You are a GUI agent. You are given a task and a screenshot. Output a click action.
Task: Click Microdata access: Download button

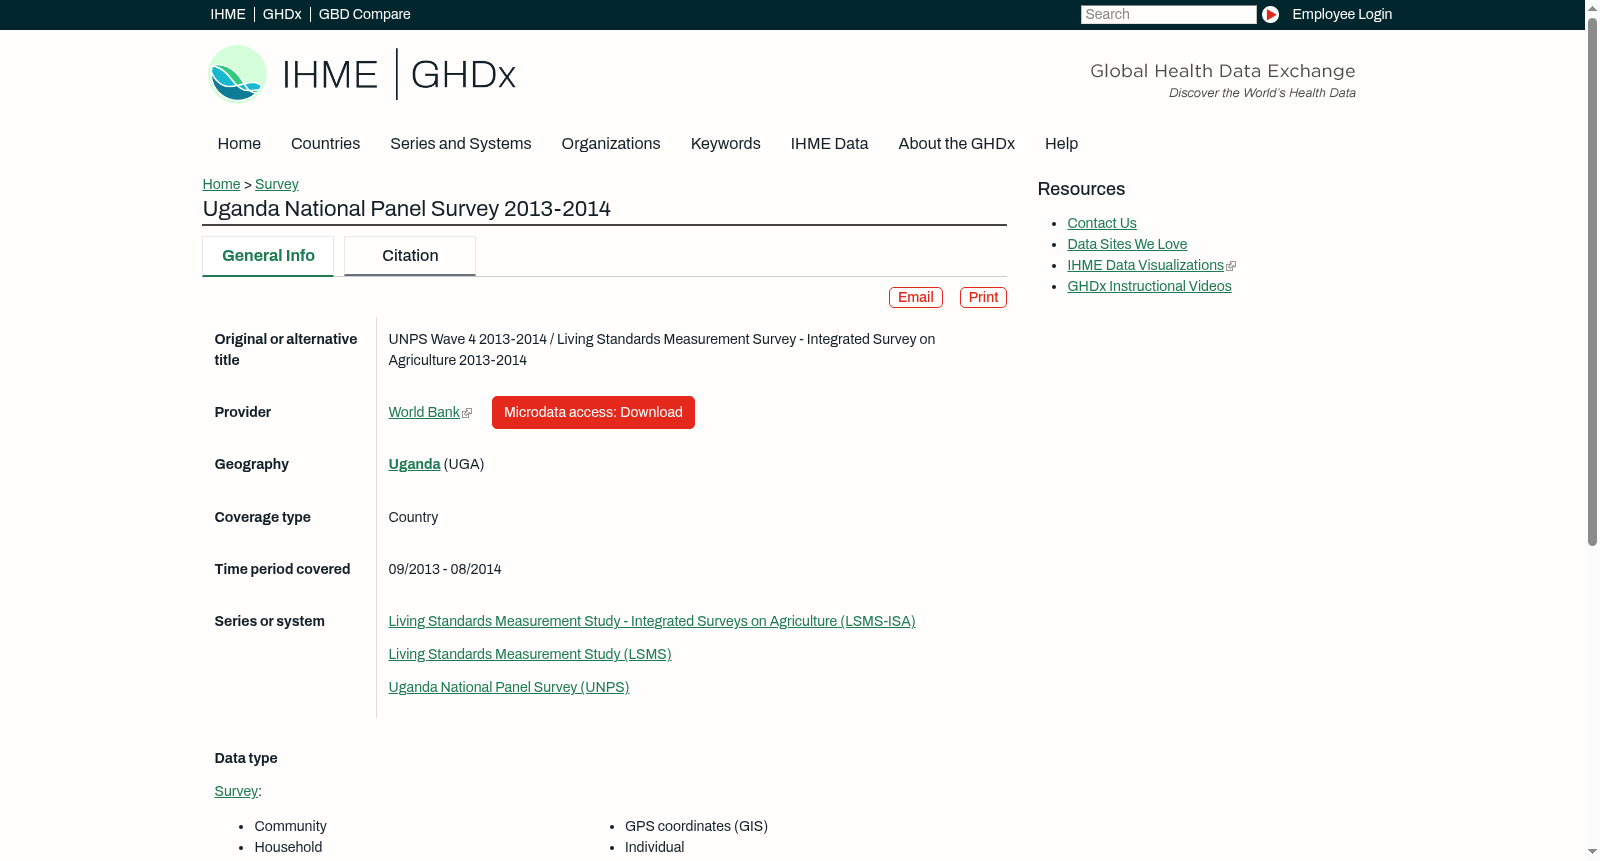pyautogui.click(x=593, y=412)
